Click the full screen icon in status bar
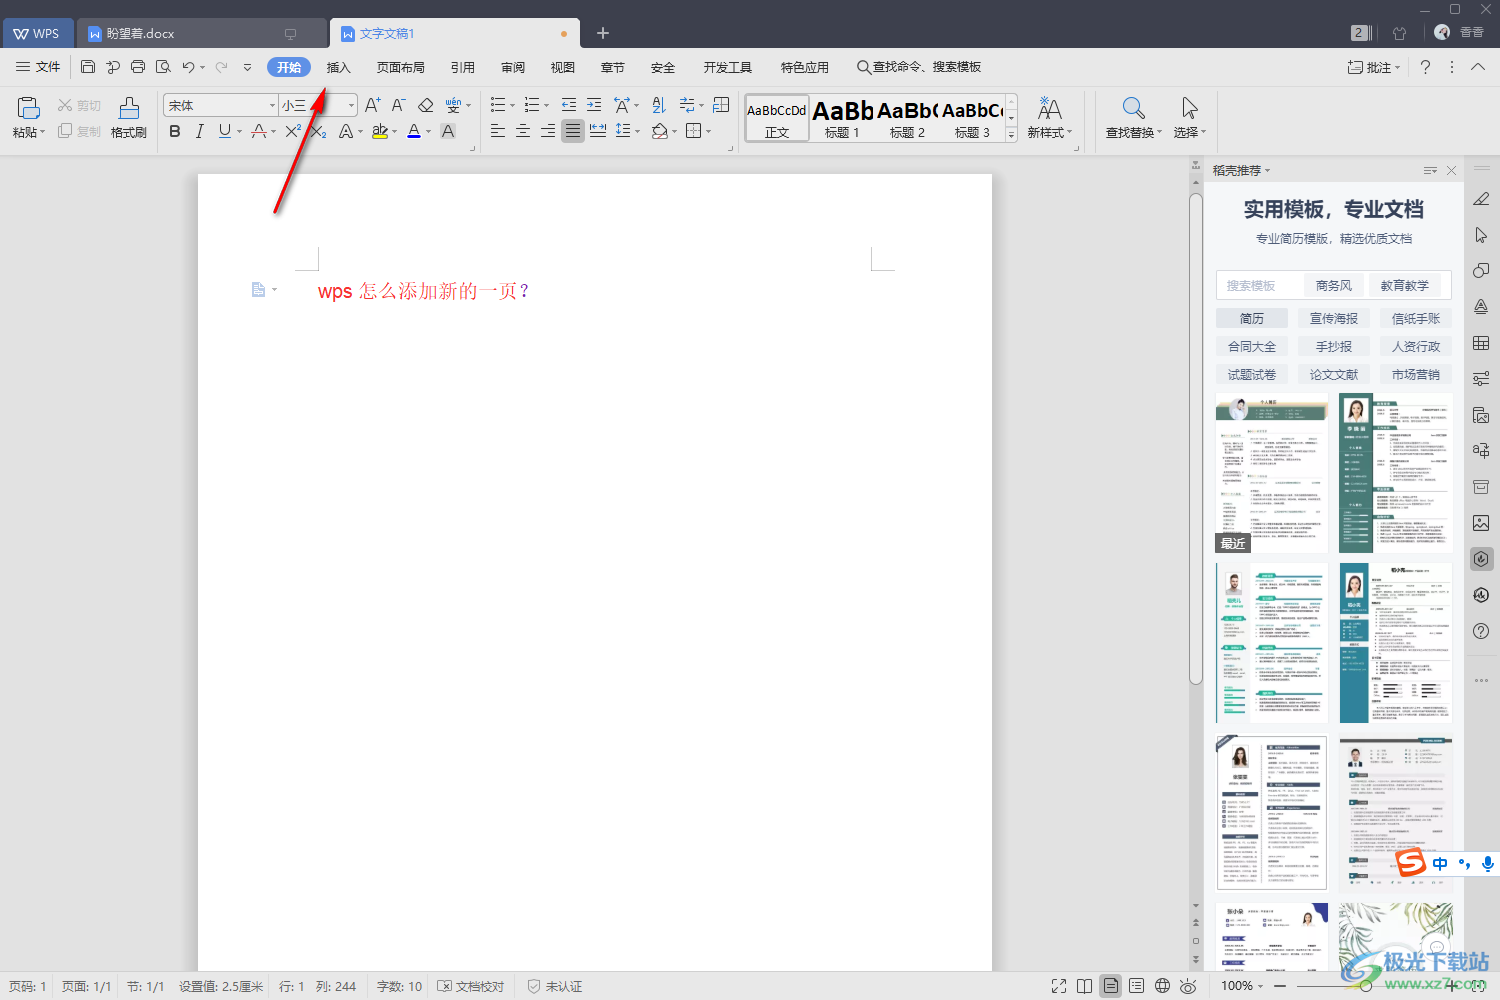The image size is (1500, 1000). [x=1059, y=986]
